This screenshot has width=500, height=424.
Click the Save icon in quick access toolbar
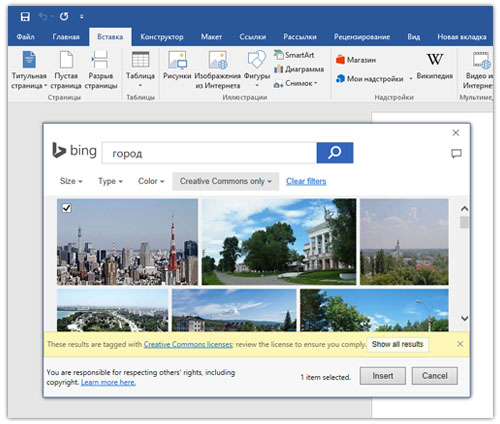(25, 17)
